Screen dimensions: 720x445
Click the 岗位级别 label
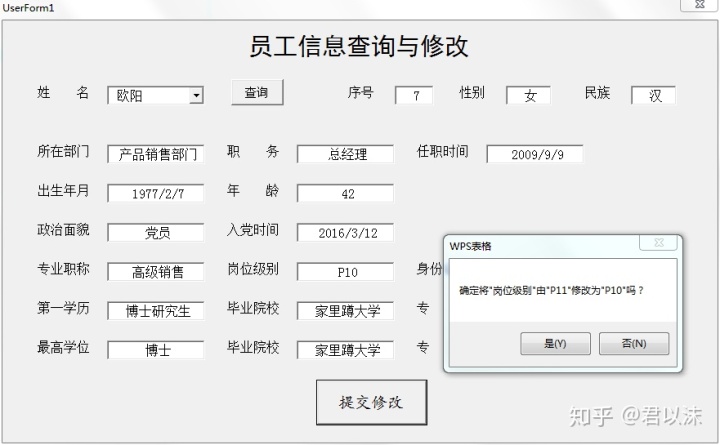point(253,269)
